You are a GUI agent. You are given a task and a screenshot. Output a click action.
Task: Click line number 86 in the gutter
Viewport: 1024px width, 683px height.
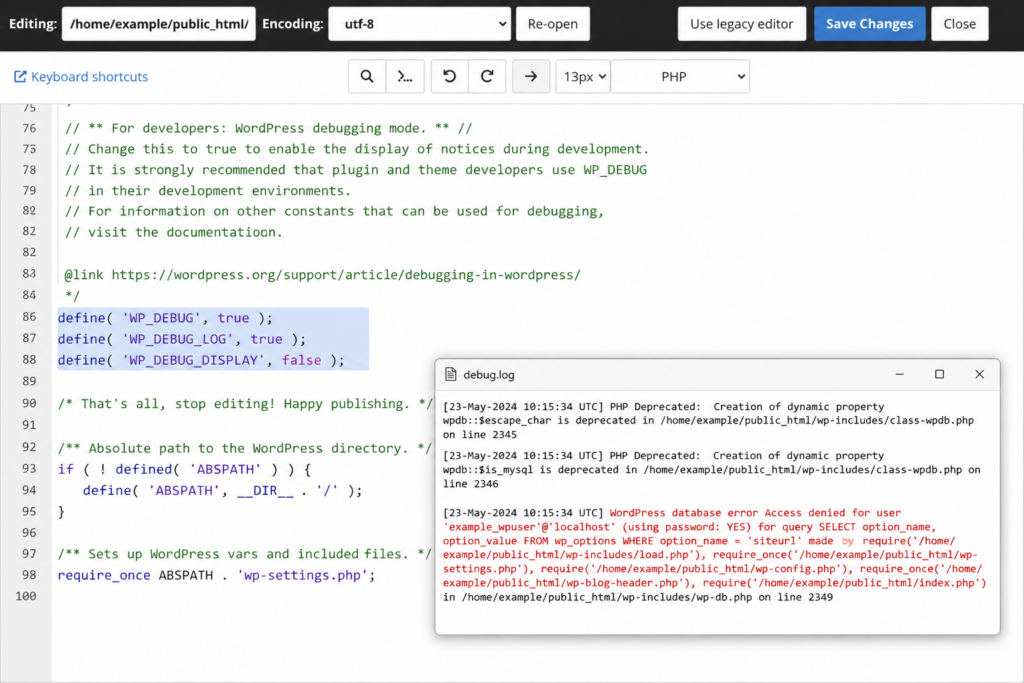(x=29, y=317)
